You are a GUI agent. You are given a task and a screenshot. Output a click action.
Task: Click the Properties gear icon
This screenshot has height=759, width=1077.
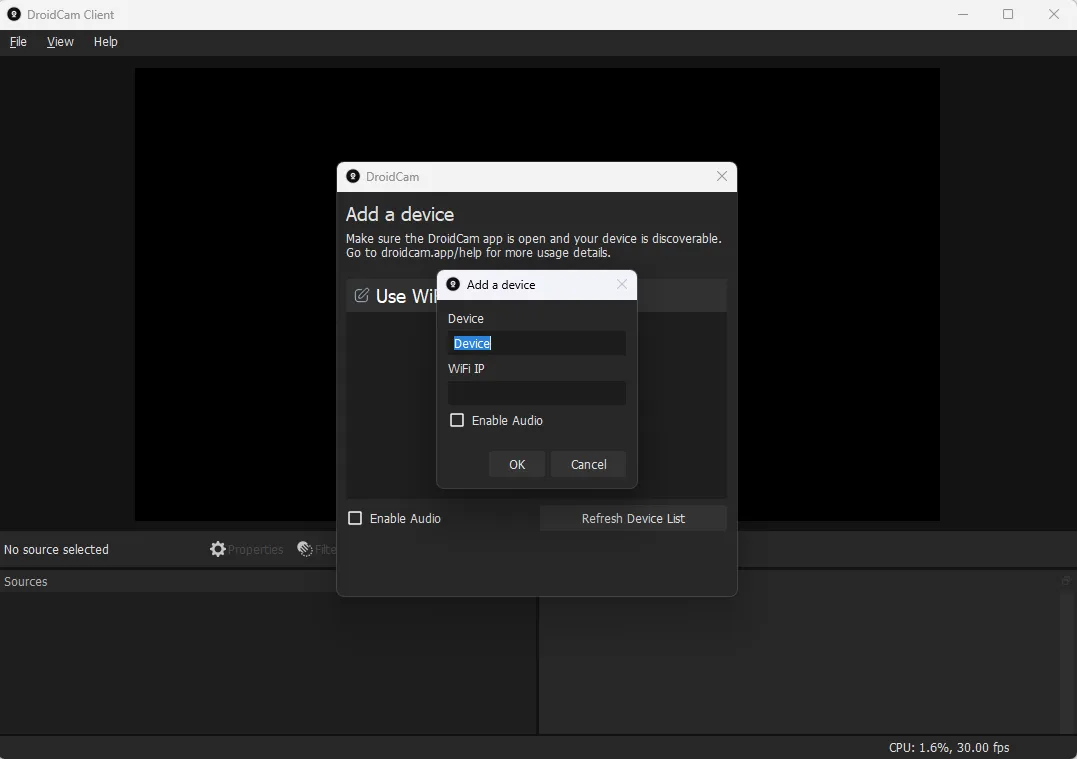218,549
